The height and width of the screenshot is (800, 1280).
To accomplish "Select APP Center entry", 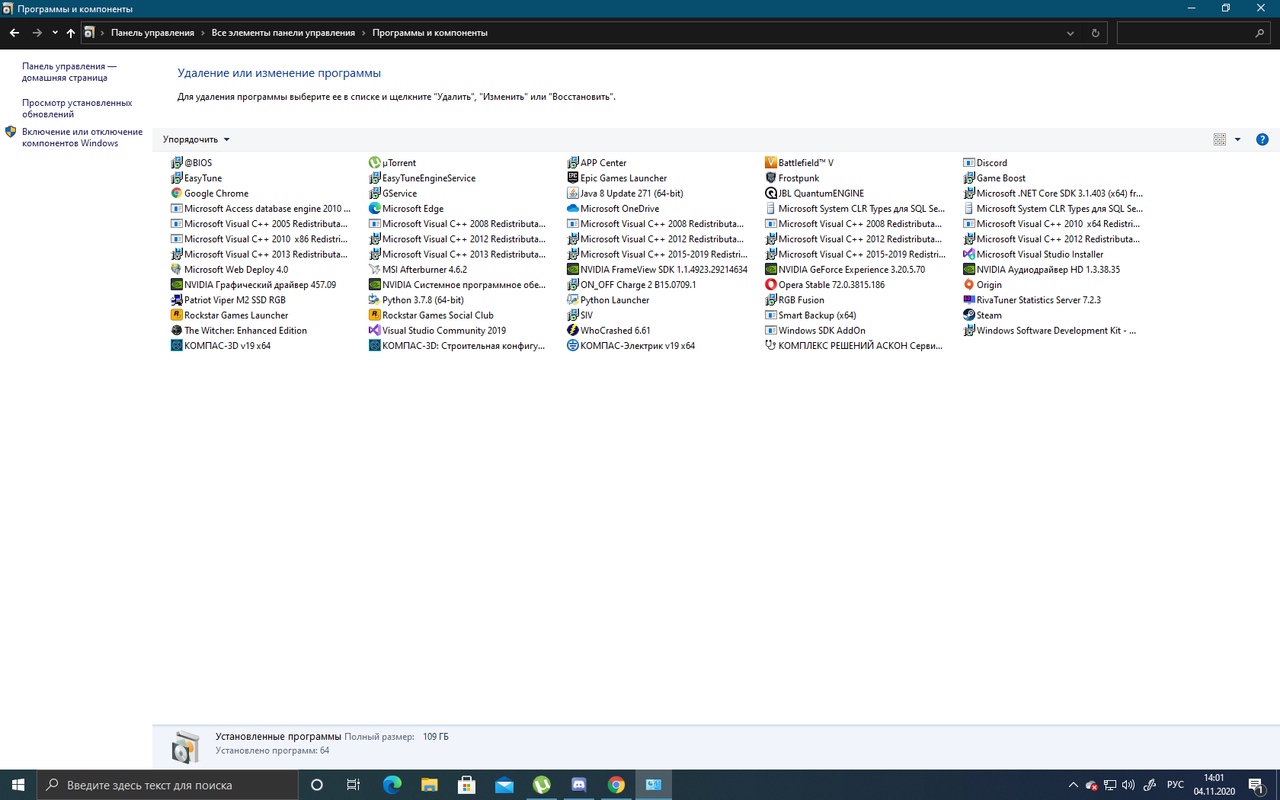I will pos(597,163).
